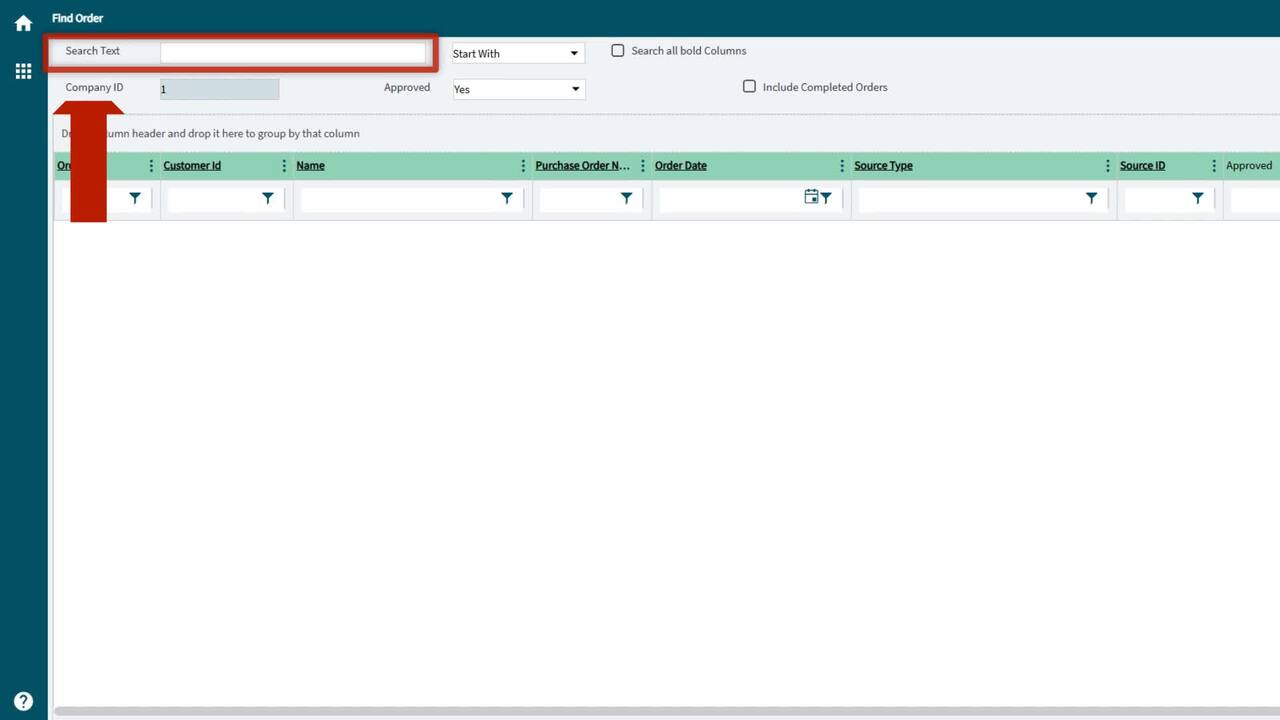Click into the Search Text field

tap(293, 52)
